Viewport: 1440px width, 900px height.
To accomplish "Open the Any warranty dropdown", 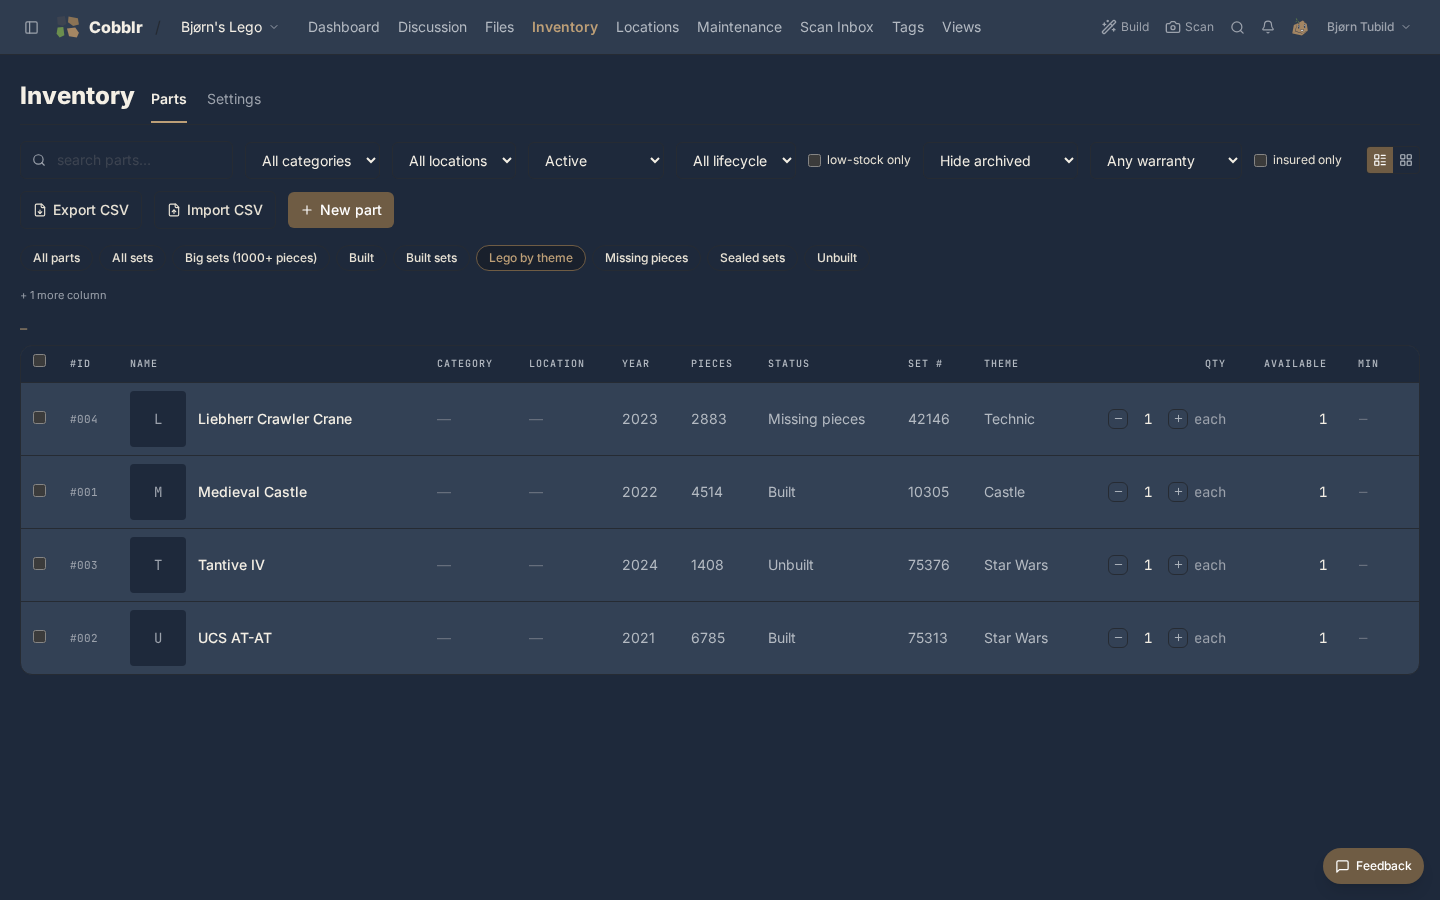I will coord(1172,160).
